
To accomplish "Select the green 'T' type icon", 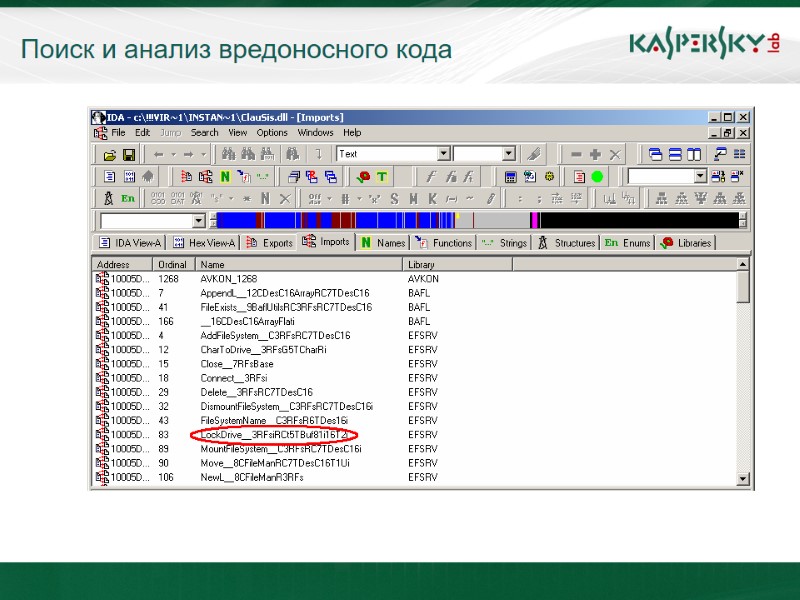I will pos(380,175).
